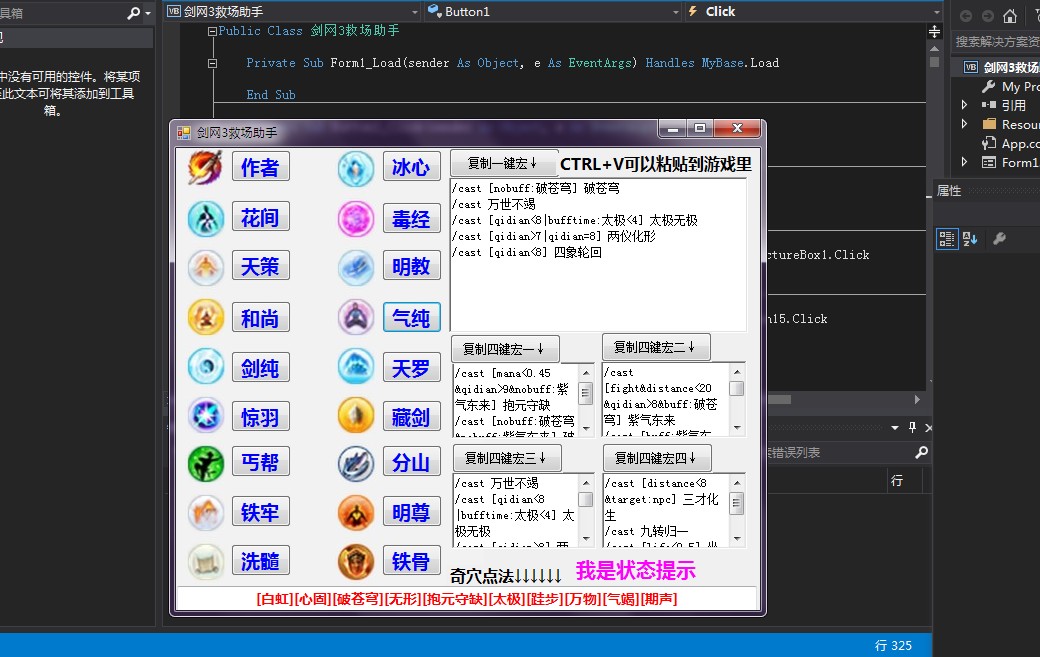This screenshot has height=657, width=1040.
Task: Open the property pages wrench icon
Action: point(998,239)
